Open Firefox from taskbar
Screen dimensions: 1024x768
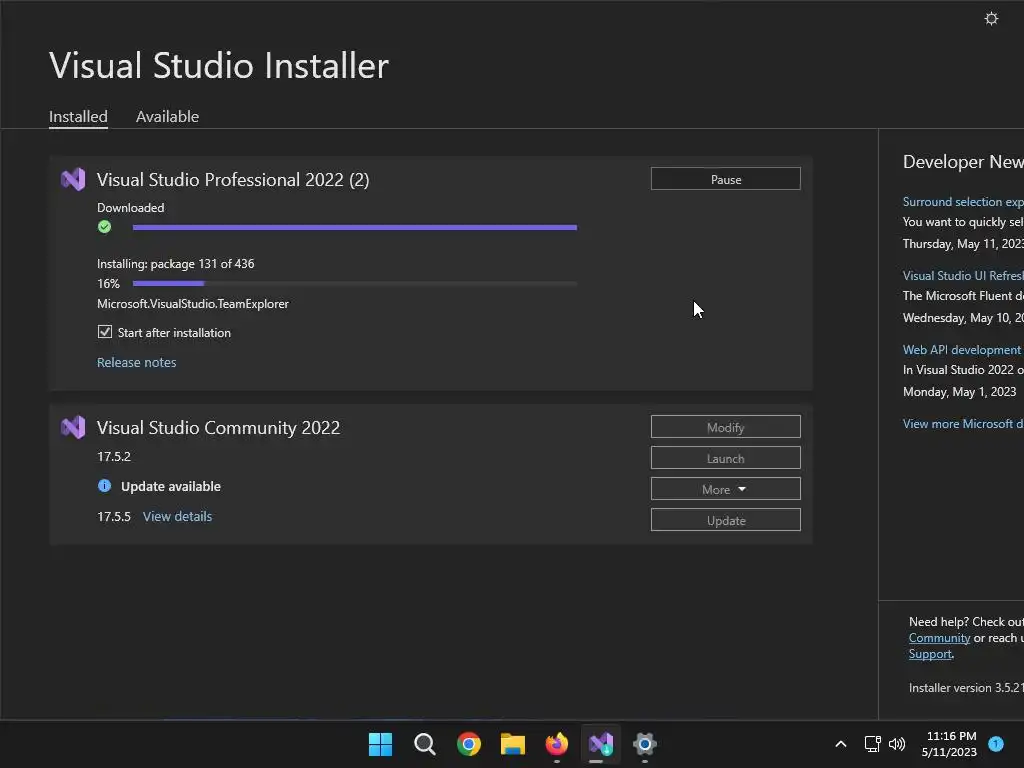click(557, 744)
